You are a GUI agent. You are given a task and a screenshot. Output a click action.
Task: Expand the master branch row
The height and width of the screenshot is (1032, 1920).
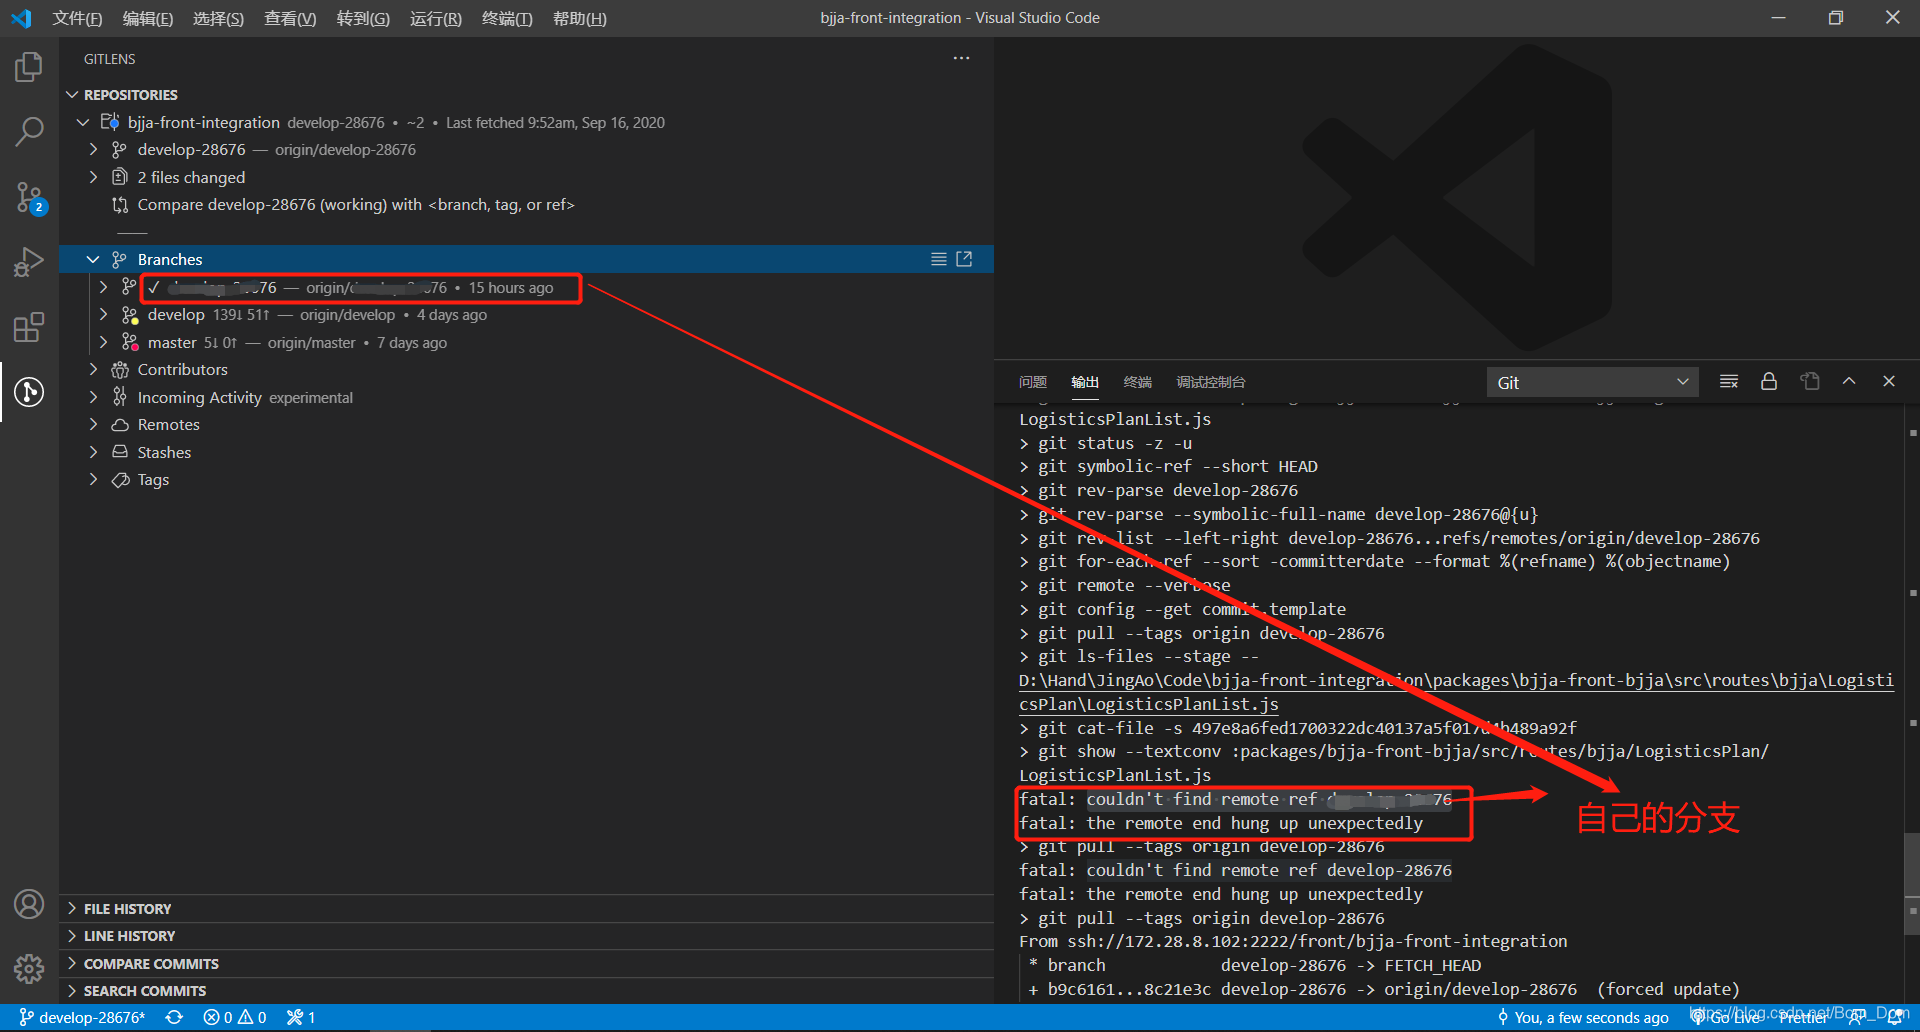click(x=103, y=342)
